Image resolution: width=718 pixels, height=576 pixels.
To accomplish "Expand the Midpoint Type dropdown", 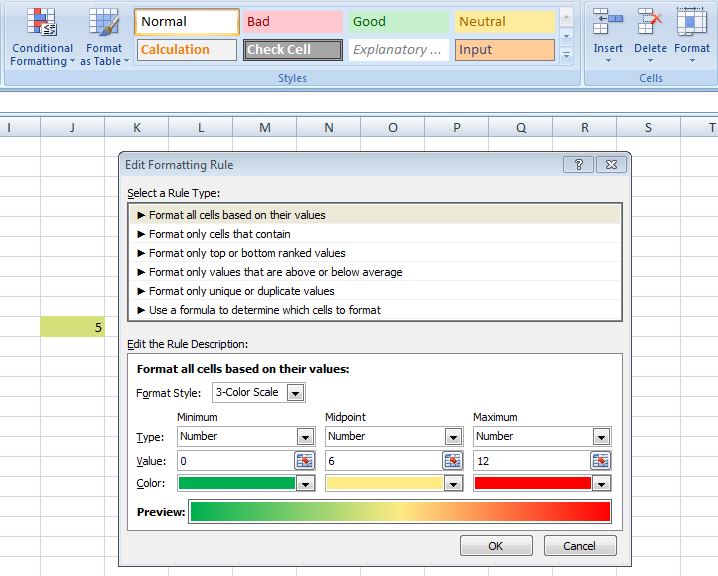I will coord(452,437).
